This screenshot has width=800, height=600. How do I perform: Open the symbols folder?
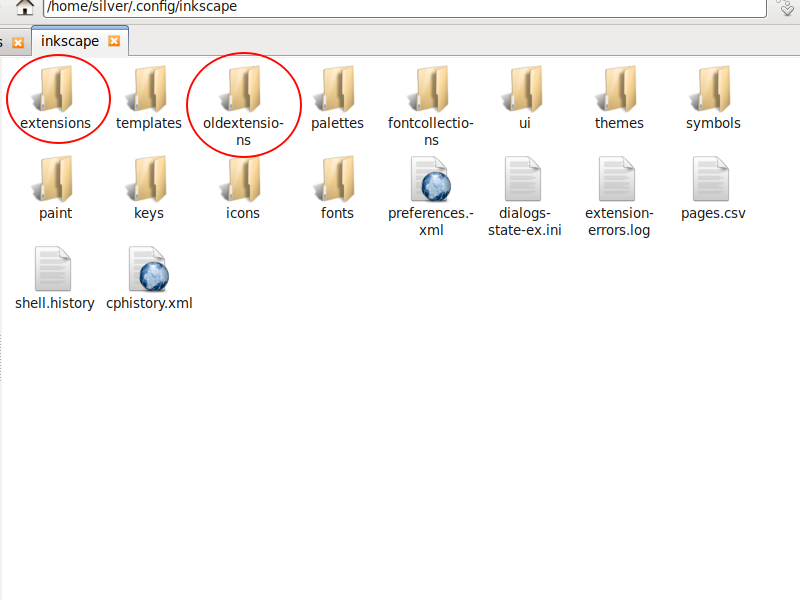713,89
